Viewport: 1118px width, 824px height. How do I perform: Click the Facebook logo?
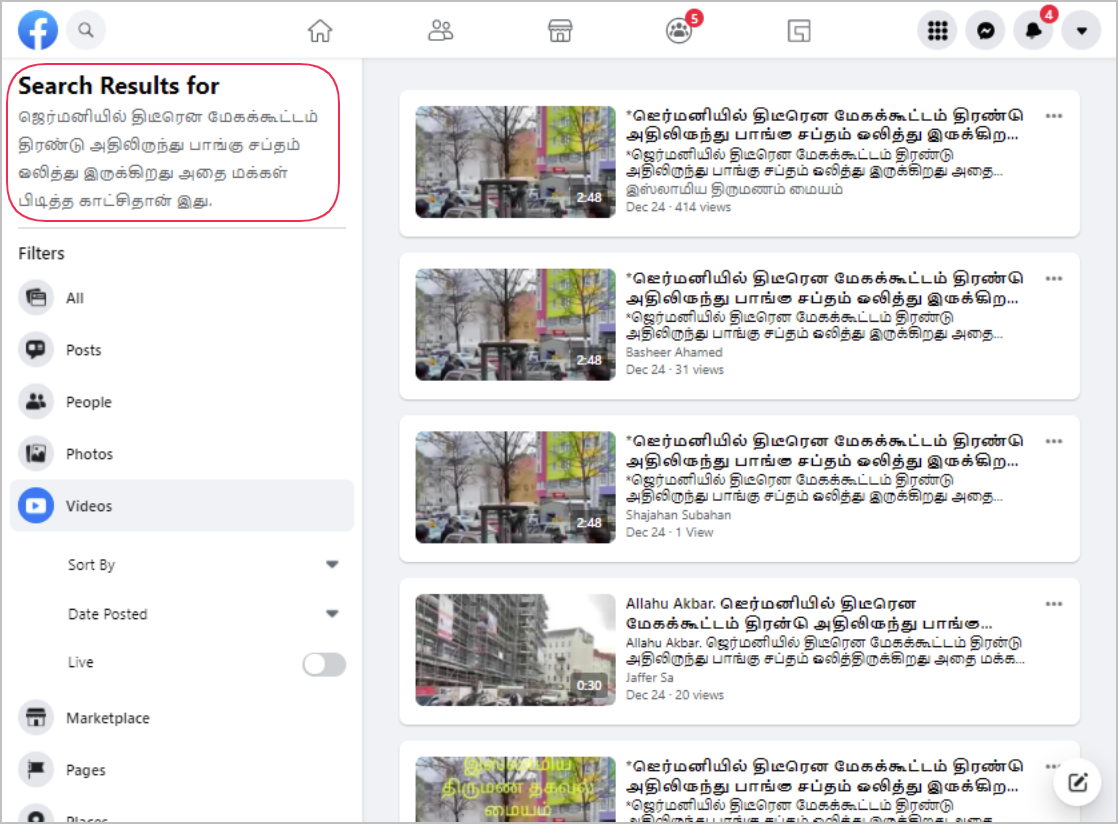[x=38, y=30]
